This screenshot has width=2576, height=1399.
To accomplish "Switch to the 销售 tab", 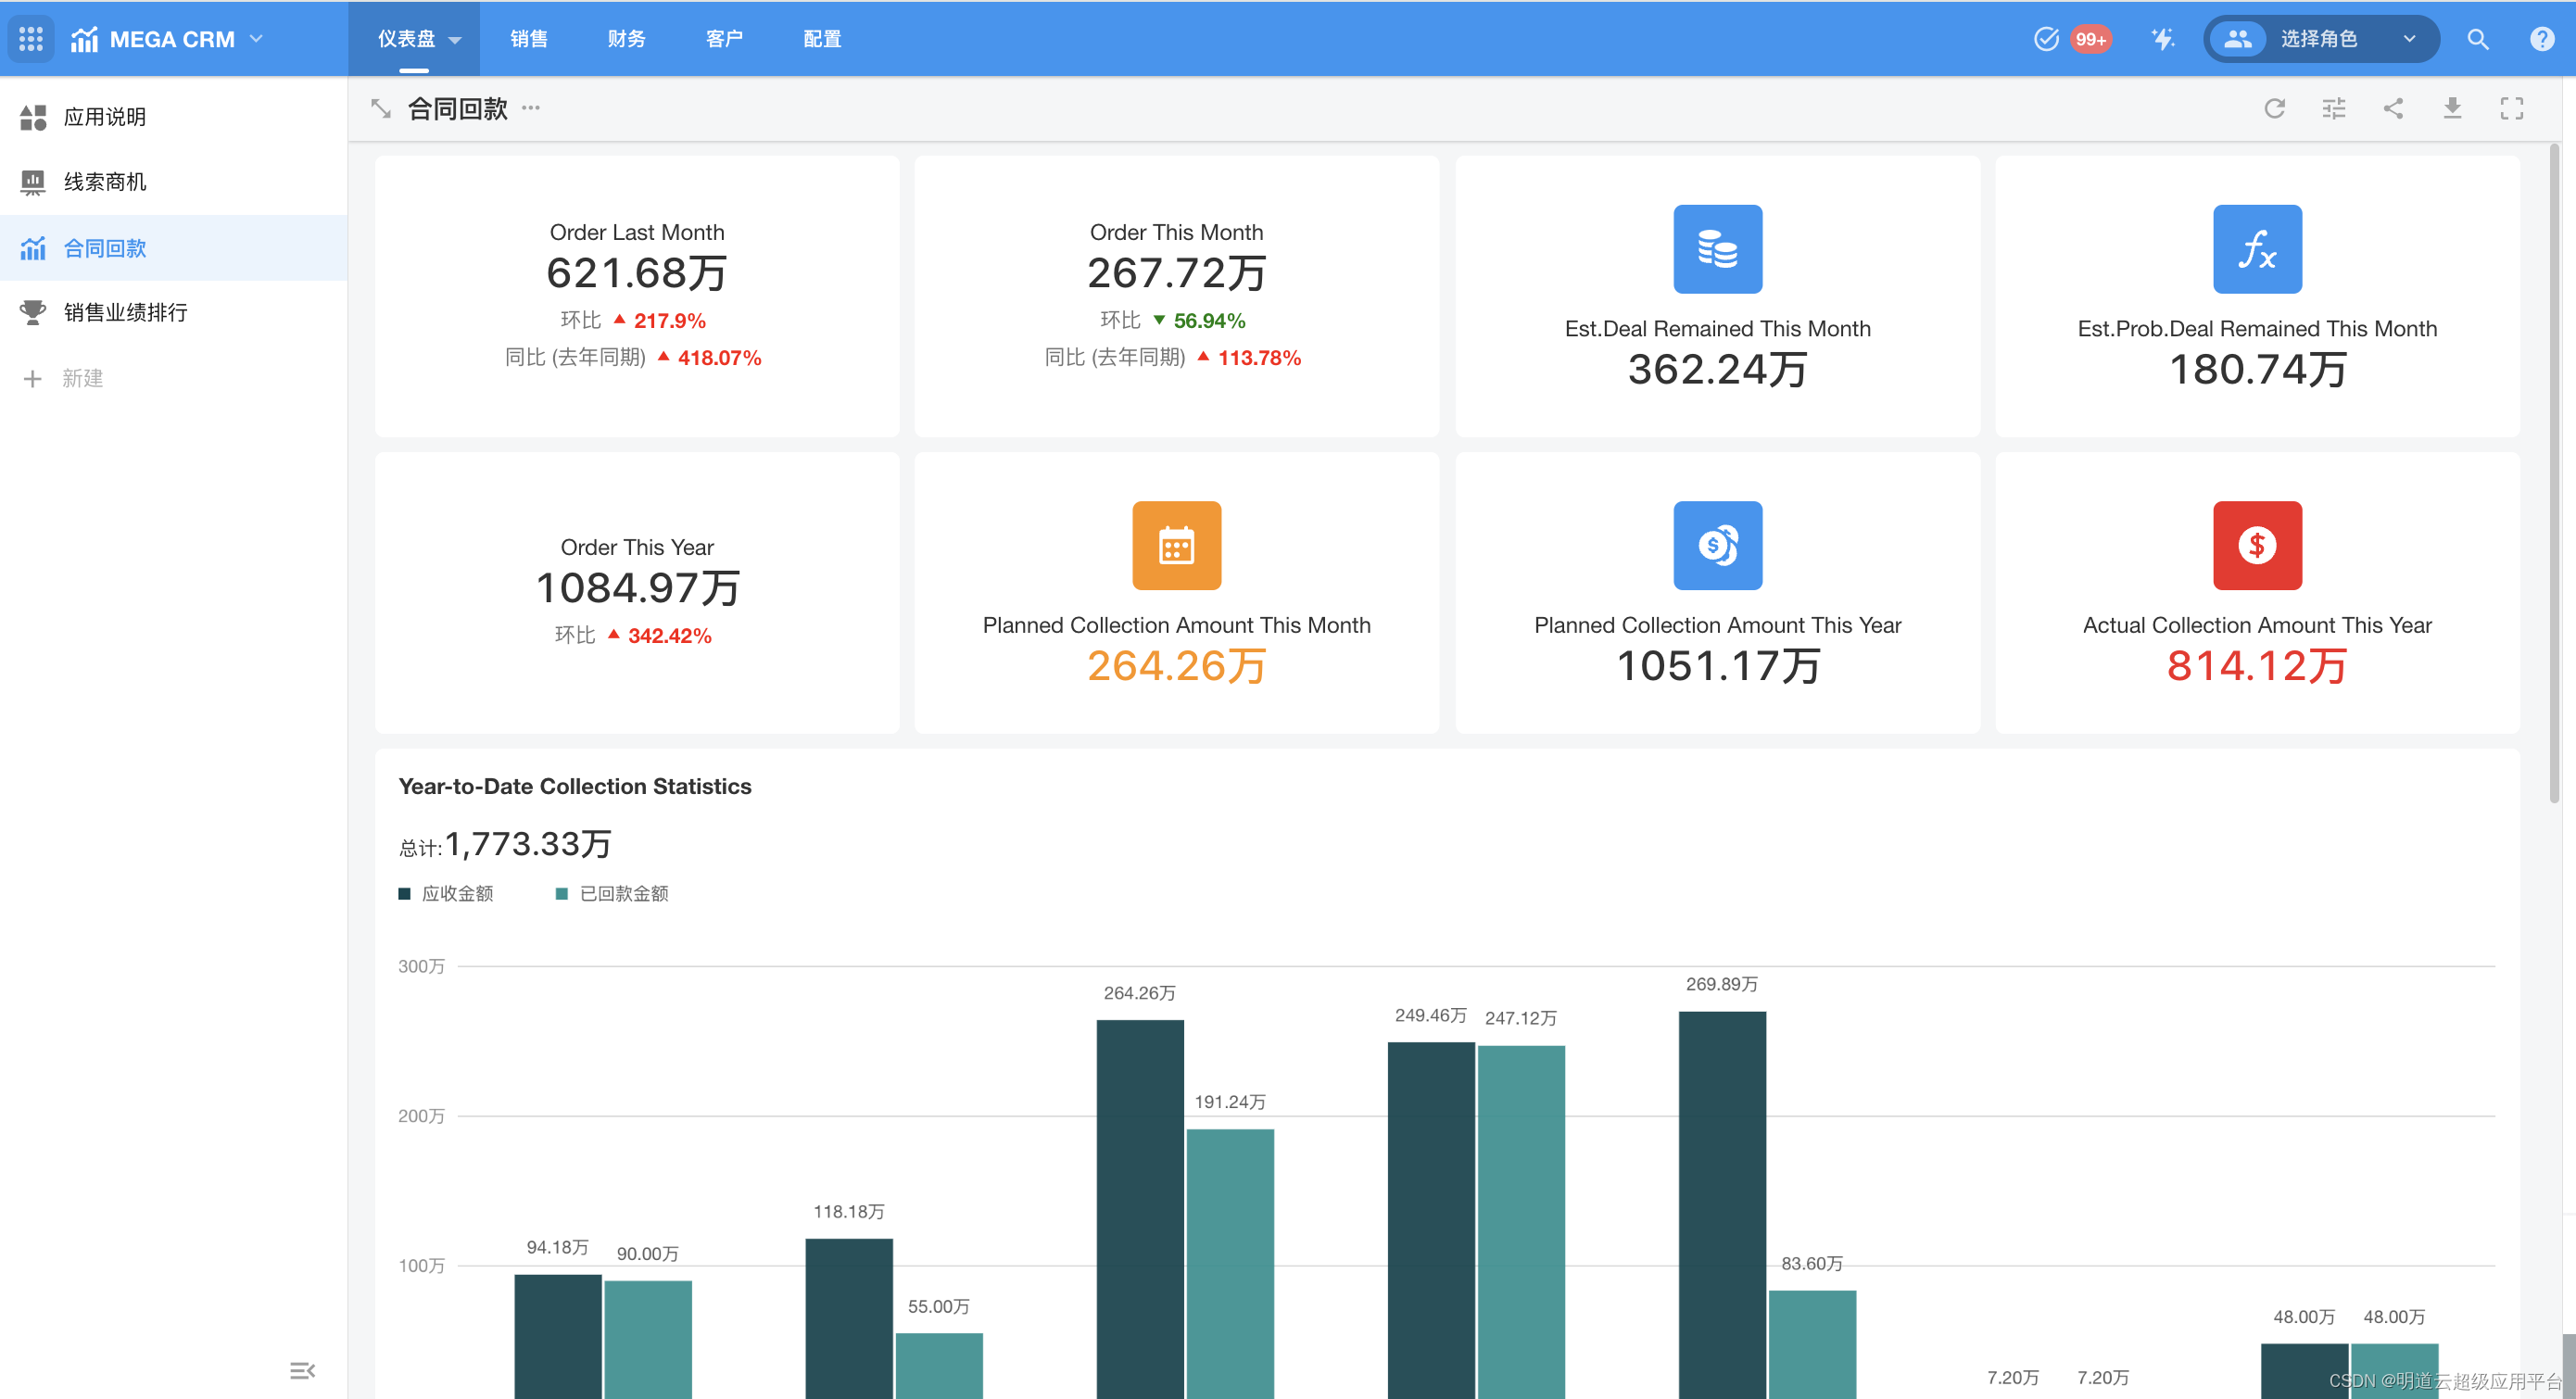I will (529, 39).
